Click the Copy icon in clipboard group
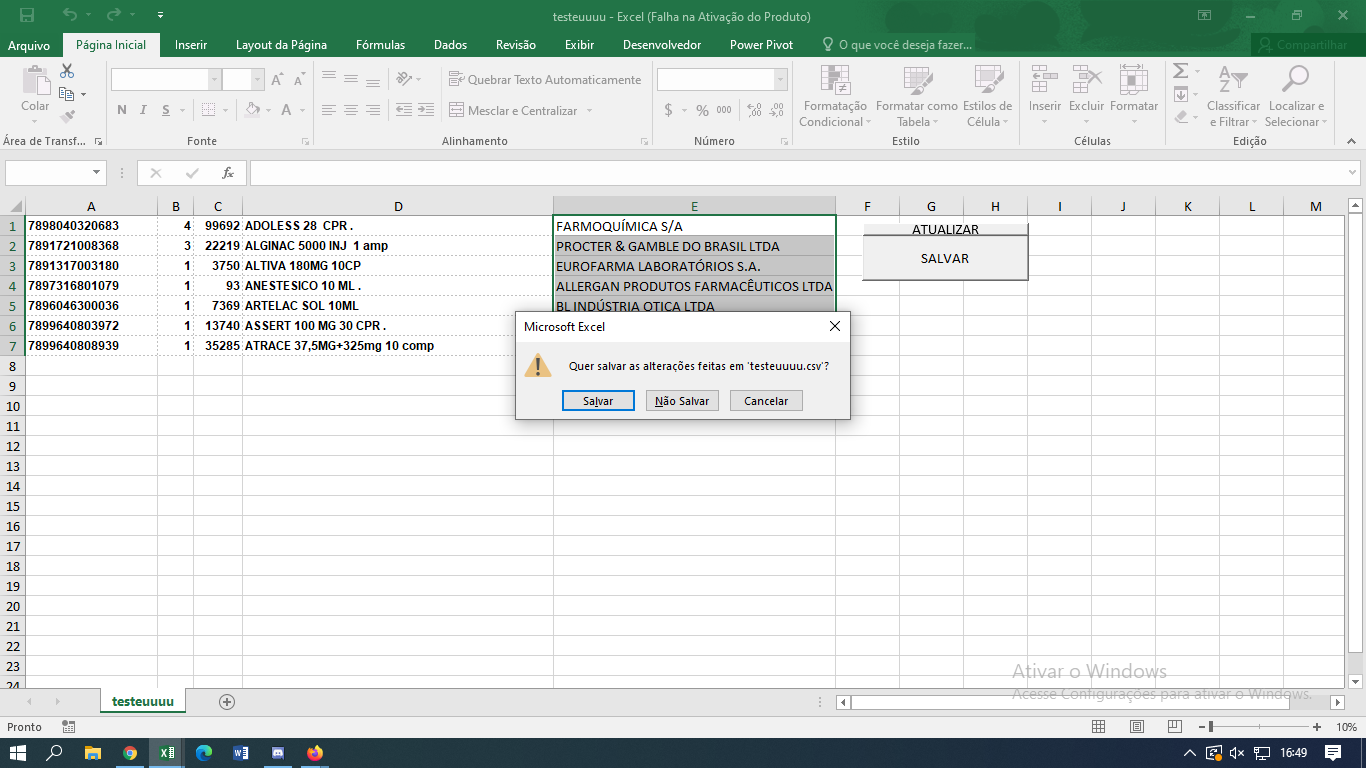 67,94
